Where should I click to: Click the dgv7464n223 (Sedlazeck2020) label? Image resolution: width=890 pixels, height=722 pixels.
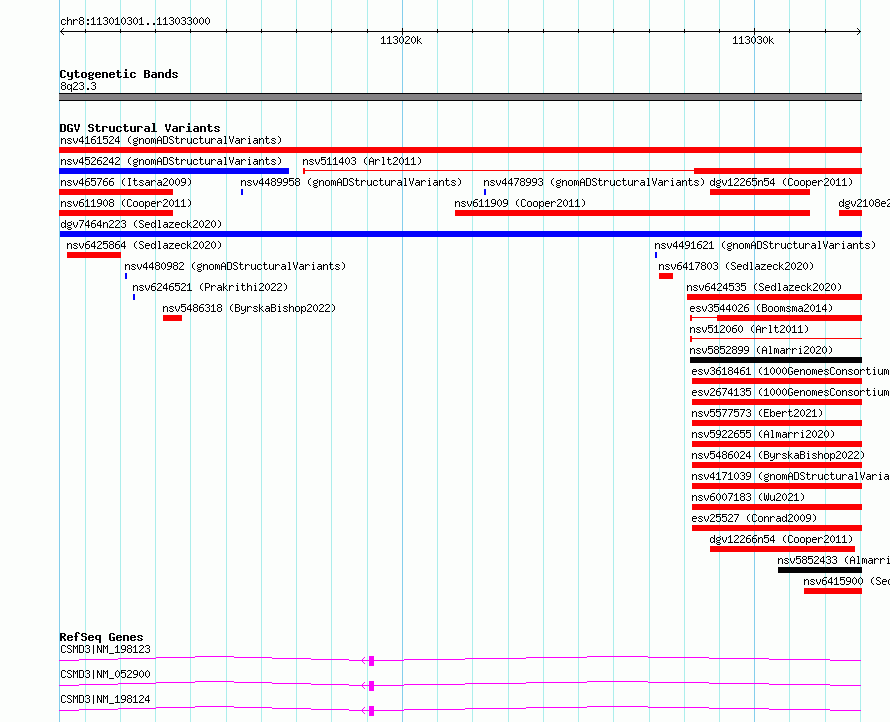click(x=141, y=224)
